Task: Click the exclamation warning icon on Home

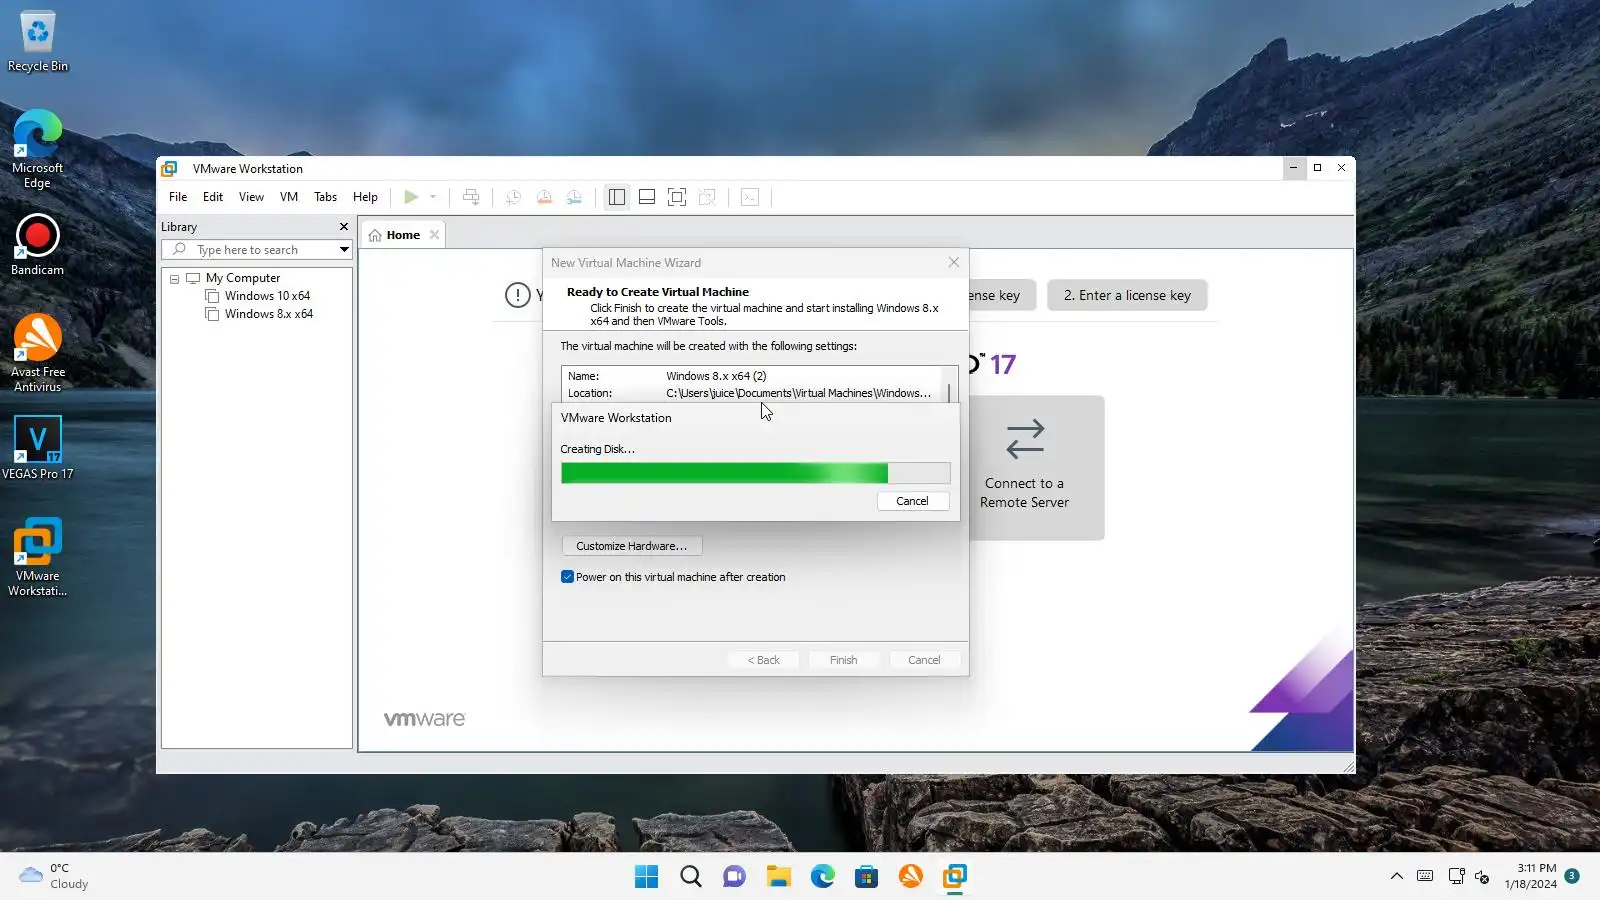Action: point(518,295)
